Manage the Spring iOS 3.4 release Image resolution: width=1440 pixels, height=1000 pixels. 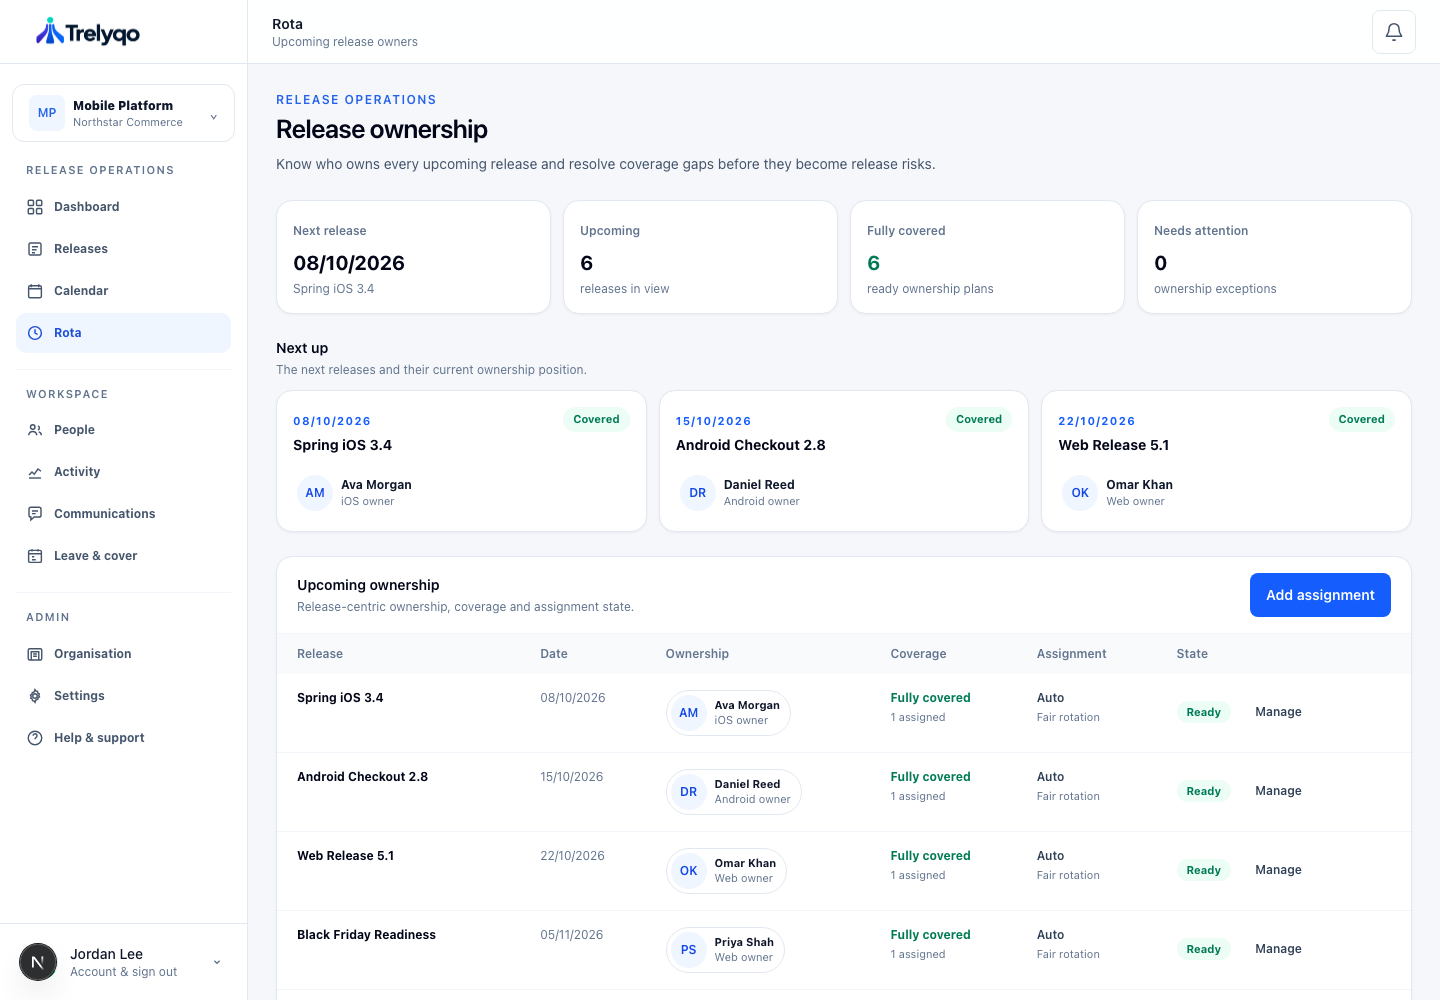pyautogui.click(x=1278, y=712)
